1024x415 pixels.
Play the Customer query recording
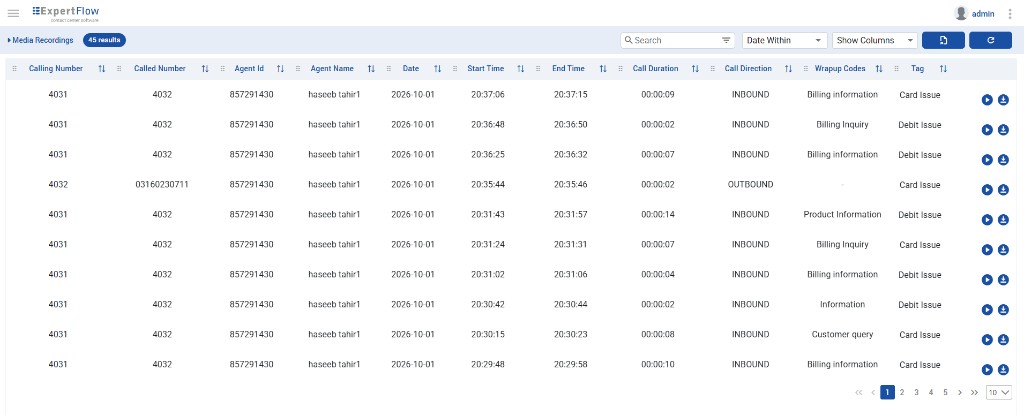(x=987, y=340)
